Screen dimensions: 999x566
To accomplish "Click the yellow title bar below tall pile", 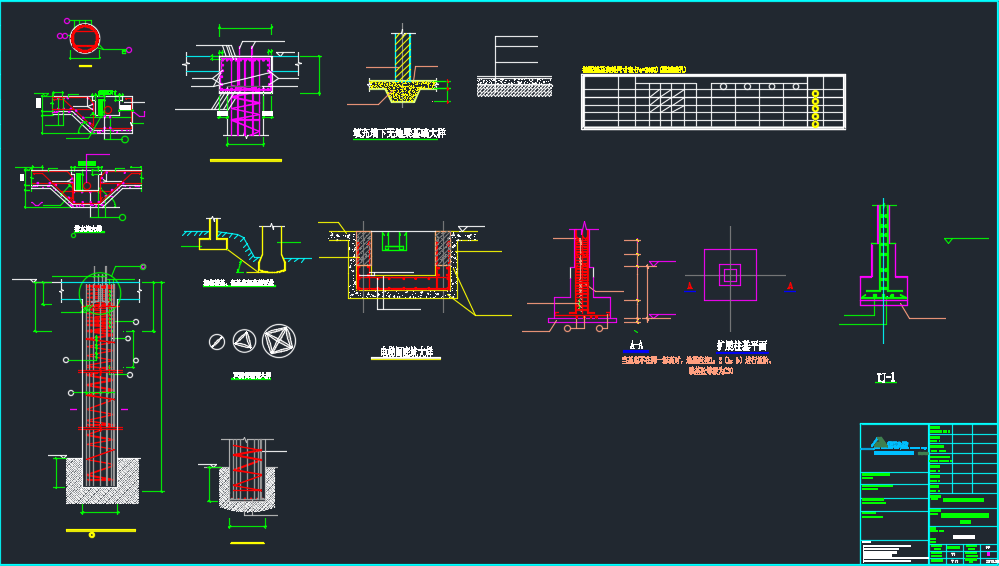I will (x=101, y=530).
